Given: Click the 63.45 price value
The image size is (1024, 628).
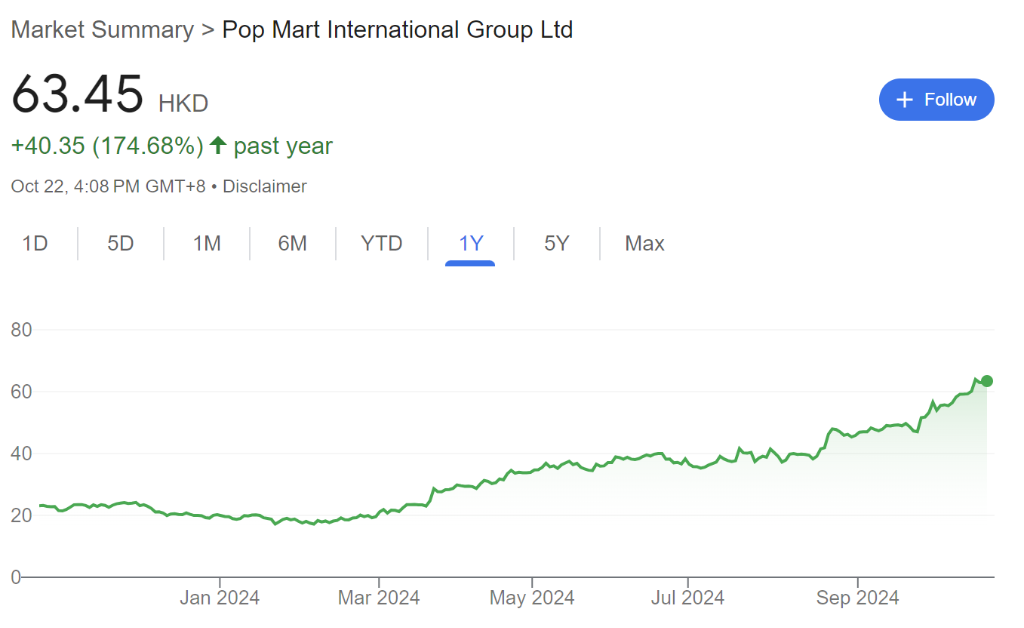Looking at the screenshot, I should [x=77, y=95].
